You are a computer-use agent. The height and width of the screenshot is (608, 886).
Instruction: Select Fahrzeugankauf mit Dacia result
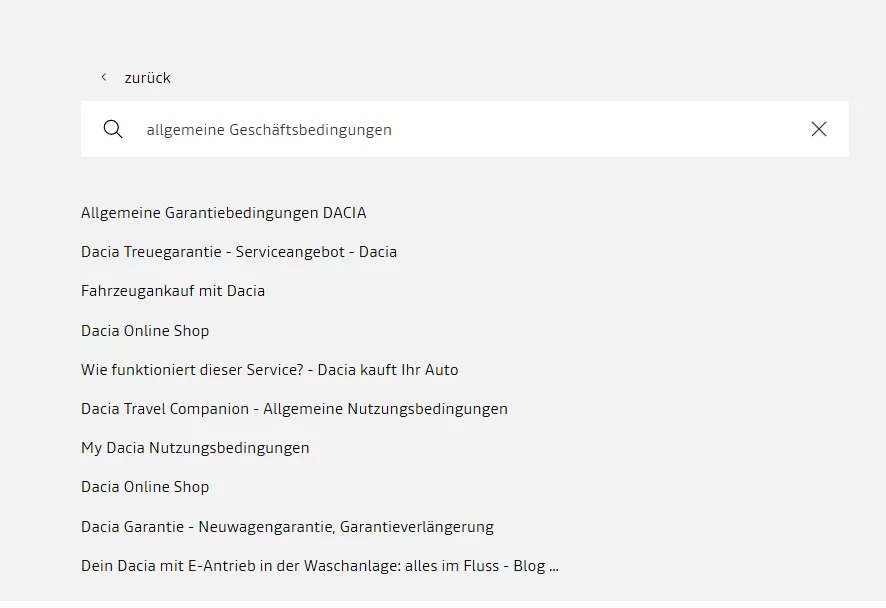coord(173,291)
